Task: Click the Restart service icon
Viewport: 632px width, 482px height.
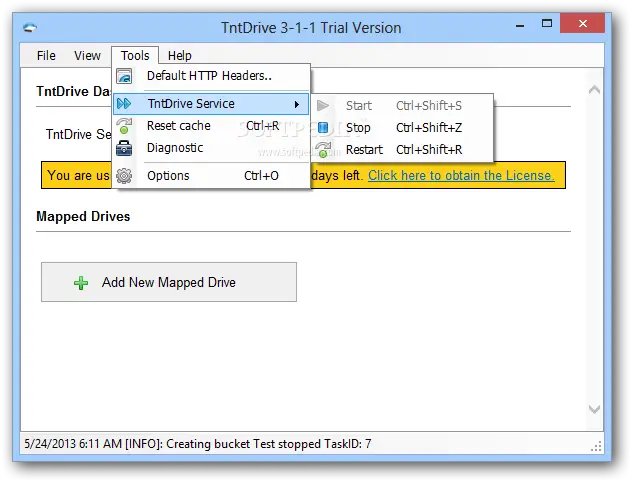Action: tap(323, 150)
